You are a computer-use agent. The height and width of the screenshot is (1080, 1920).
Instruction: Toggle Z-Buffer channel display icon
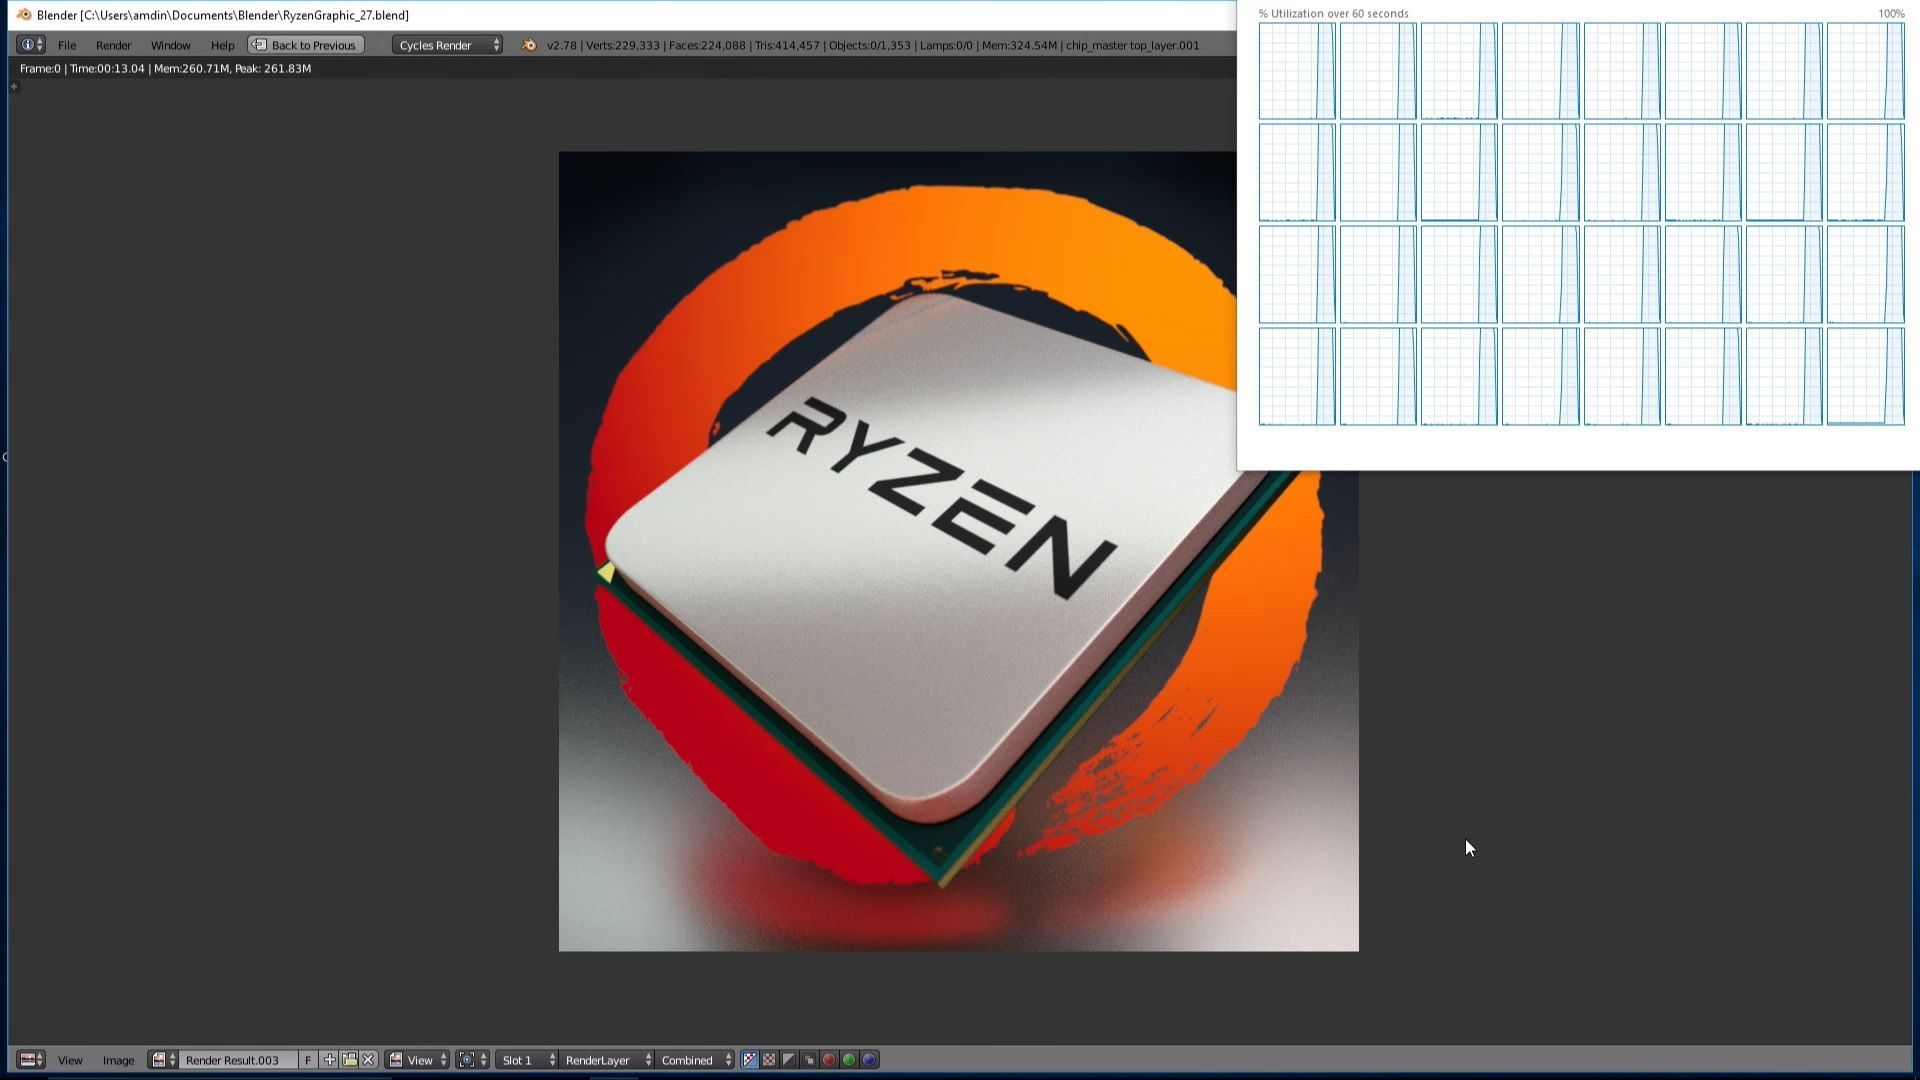[x=810, y=1060]
